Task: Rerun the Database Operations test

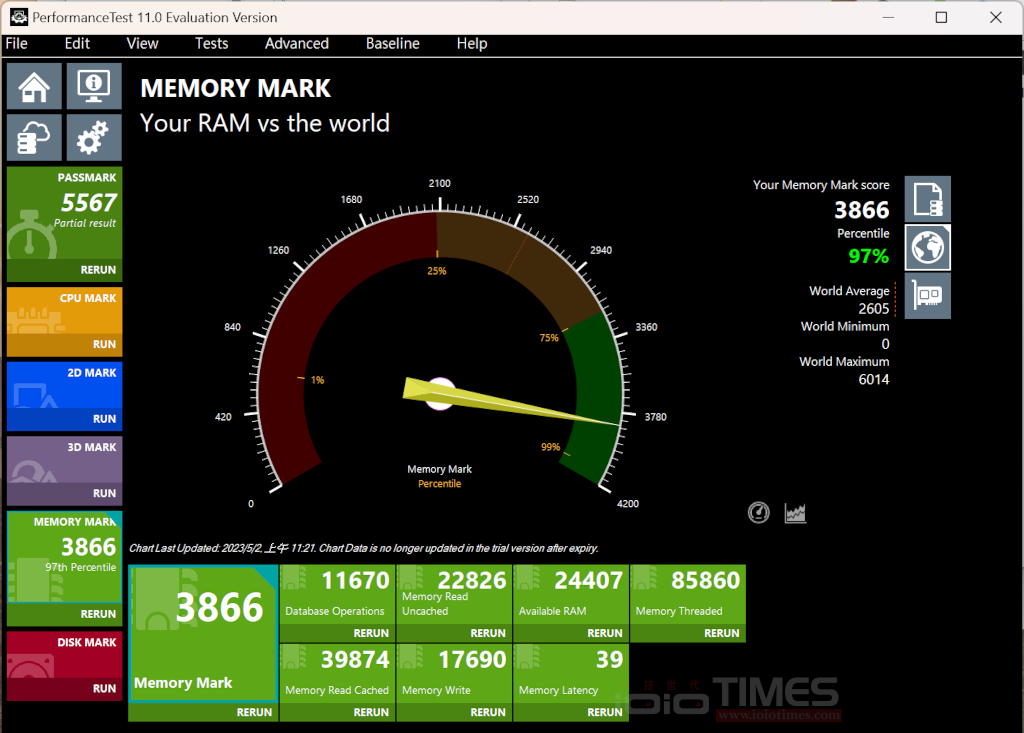Action: pyautogui.click(x=371, y=633)
